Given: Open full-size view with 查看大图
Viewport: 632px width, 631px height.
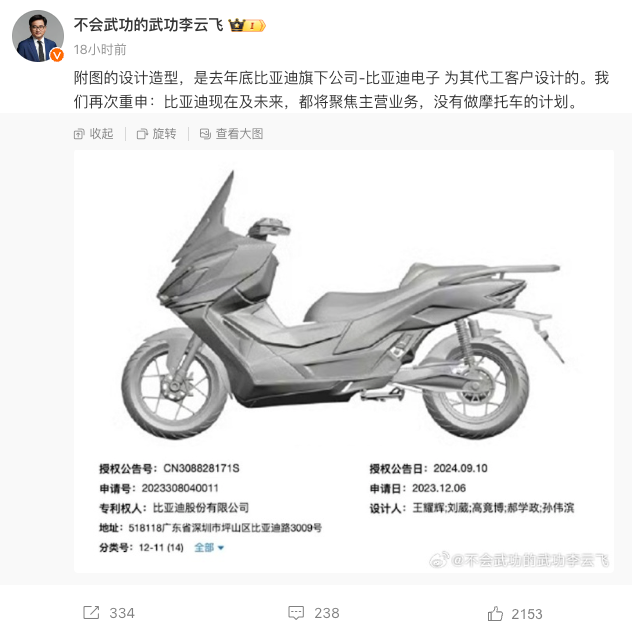Looking at the screenshot, I should (x=239, y=134).
